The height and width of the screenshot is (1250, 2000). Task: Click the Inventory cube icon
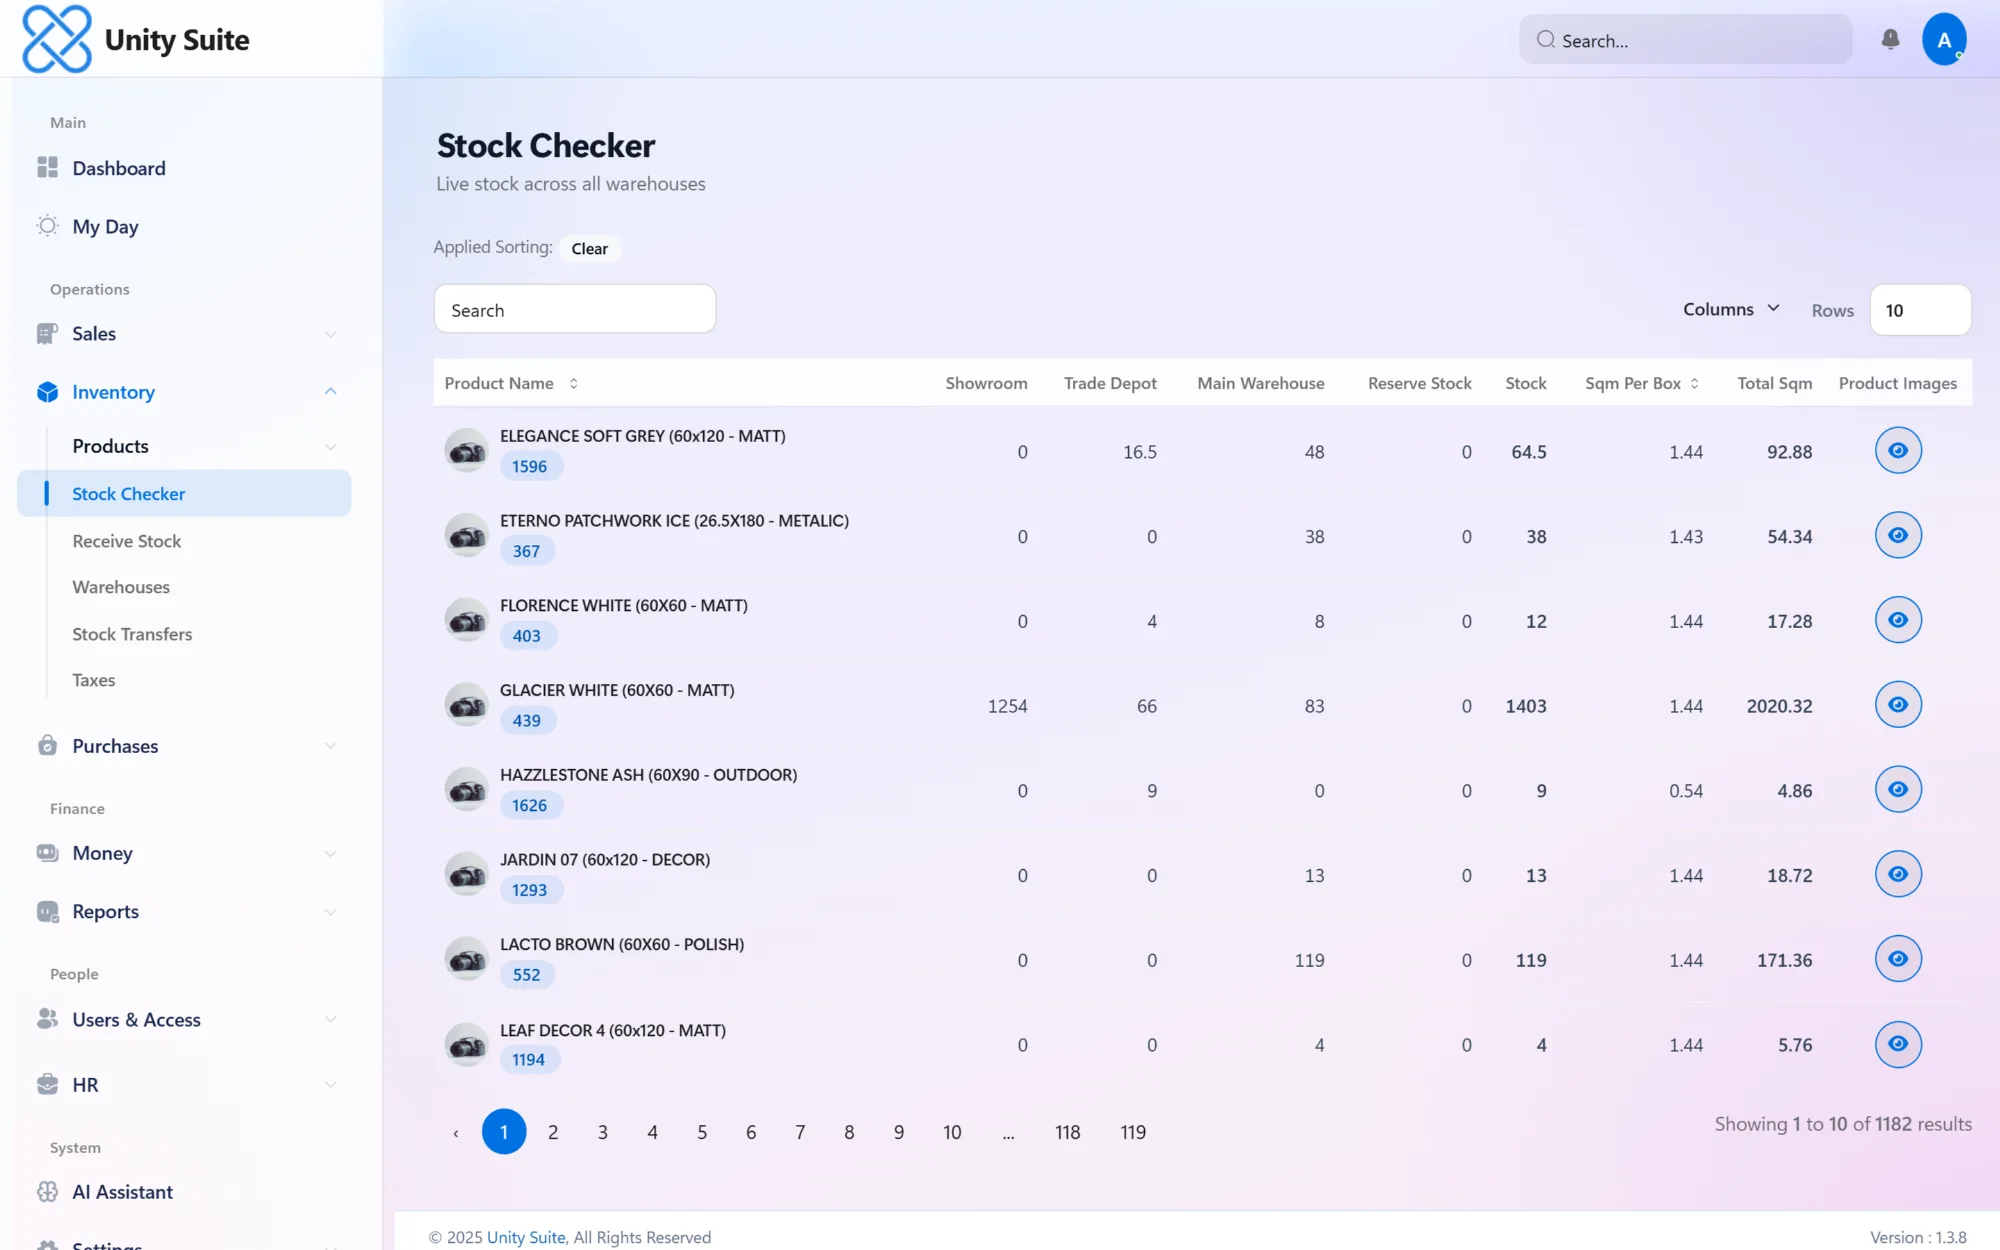click(x=47, y=392)
